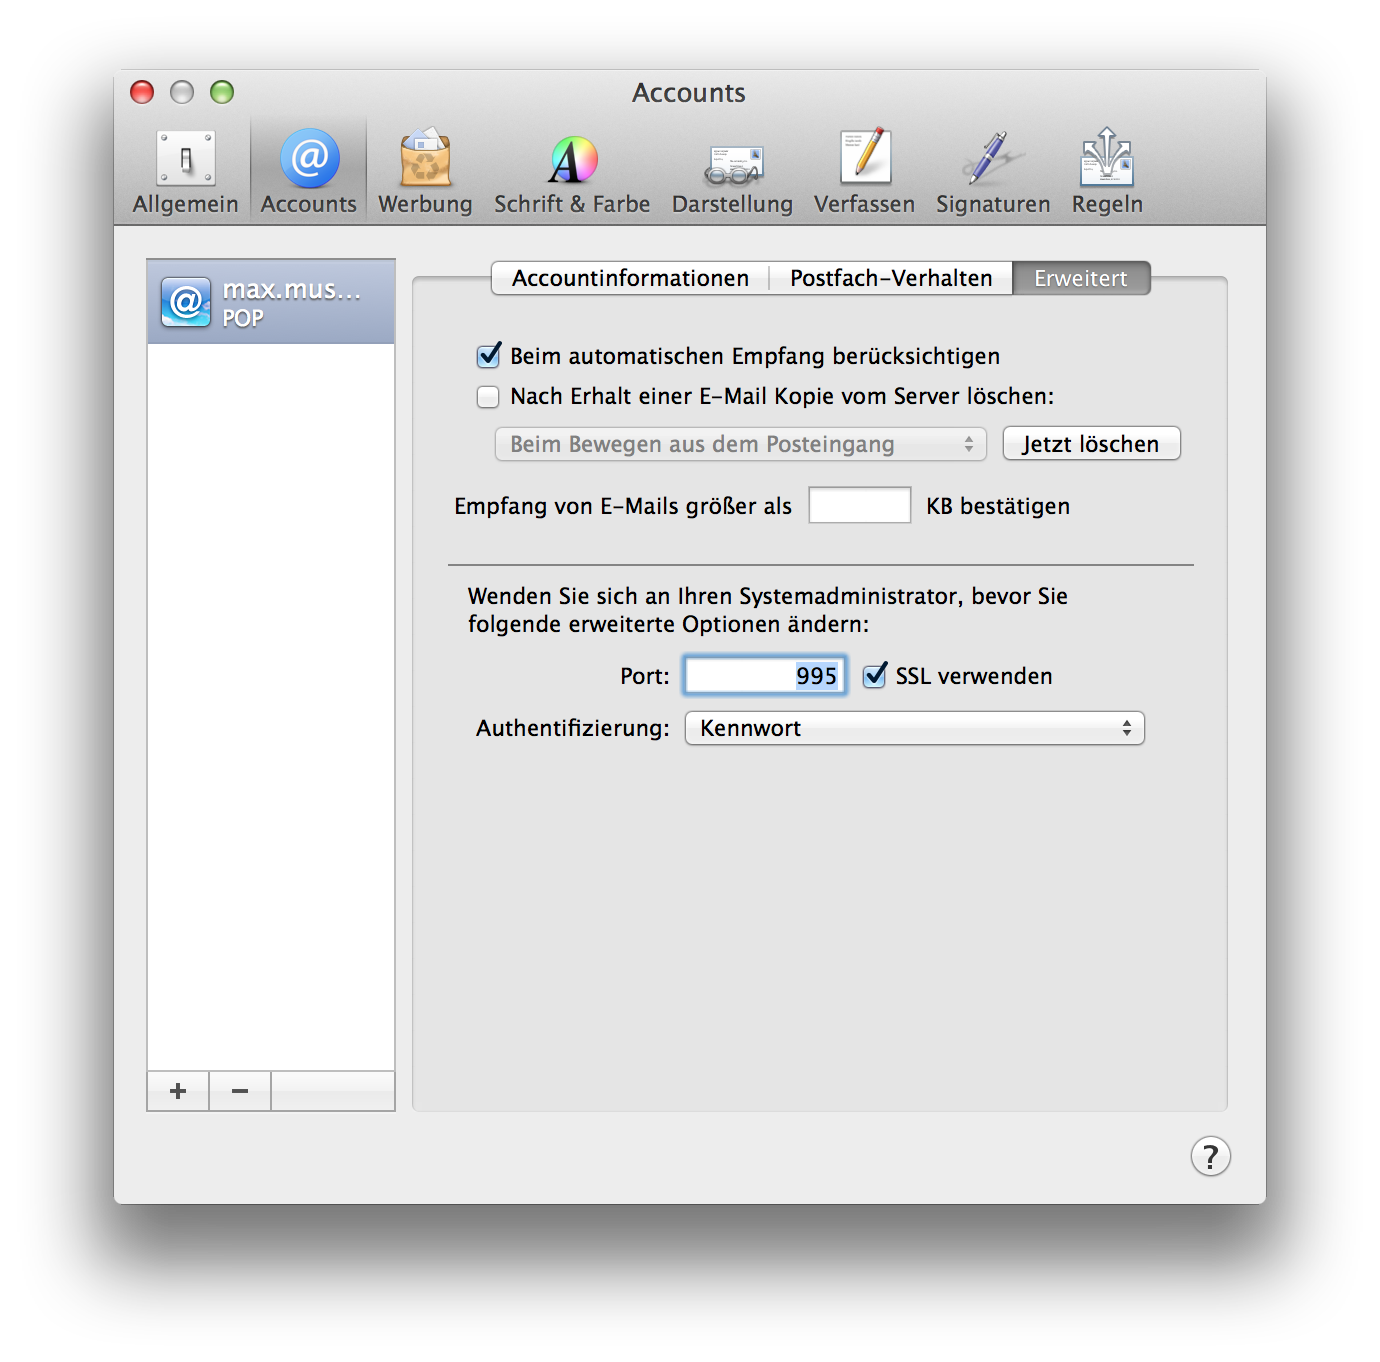The image size is (1380, 1362).
Task: Click the plus button to add account
Action: (x=178, y=1091)
